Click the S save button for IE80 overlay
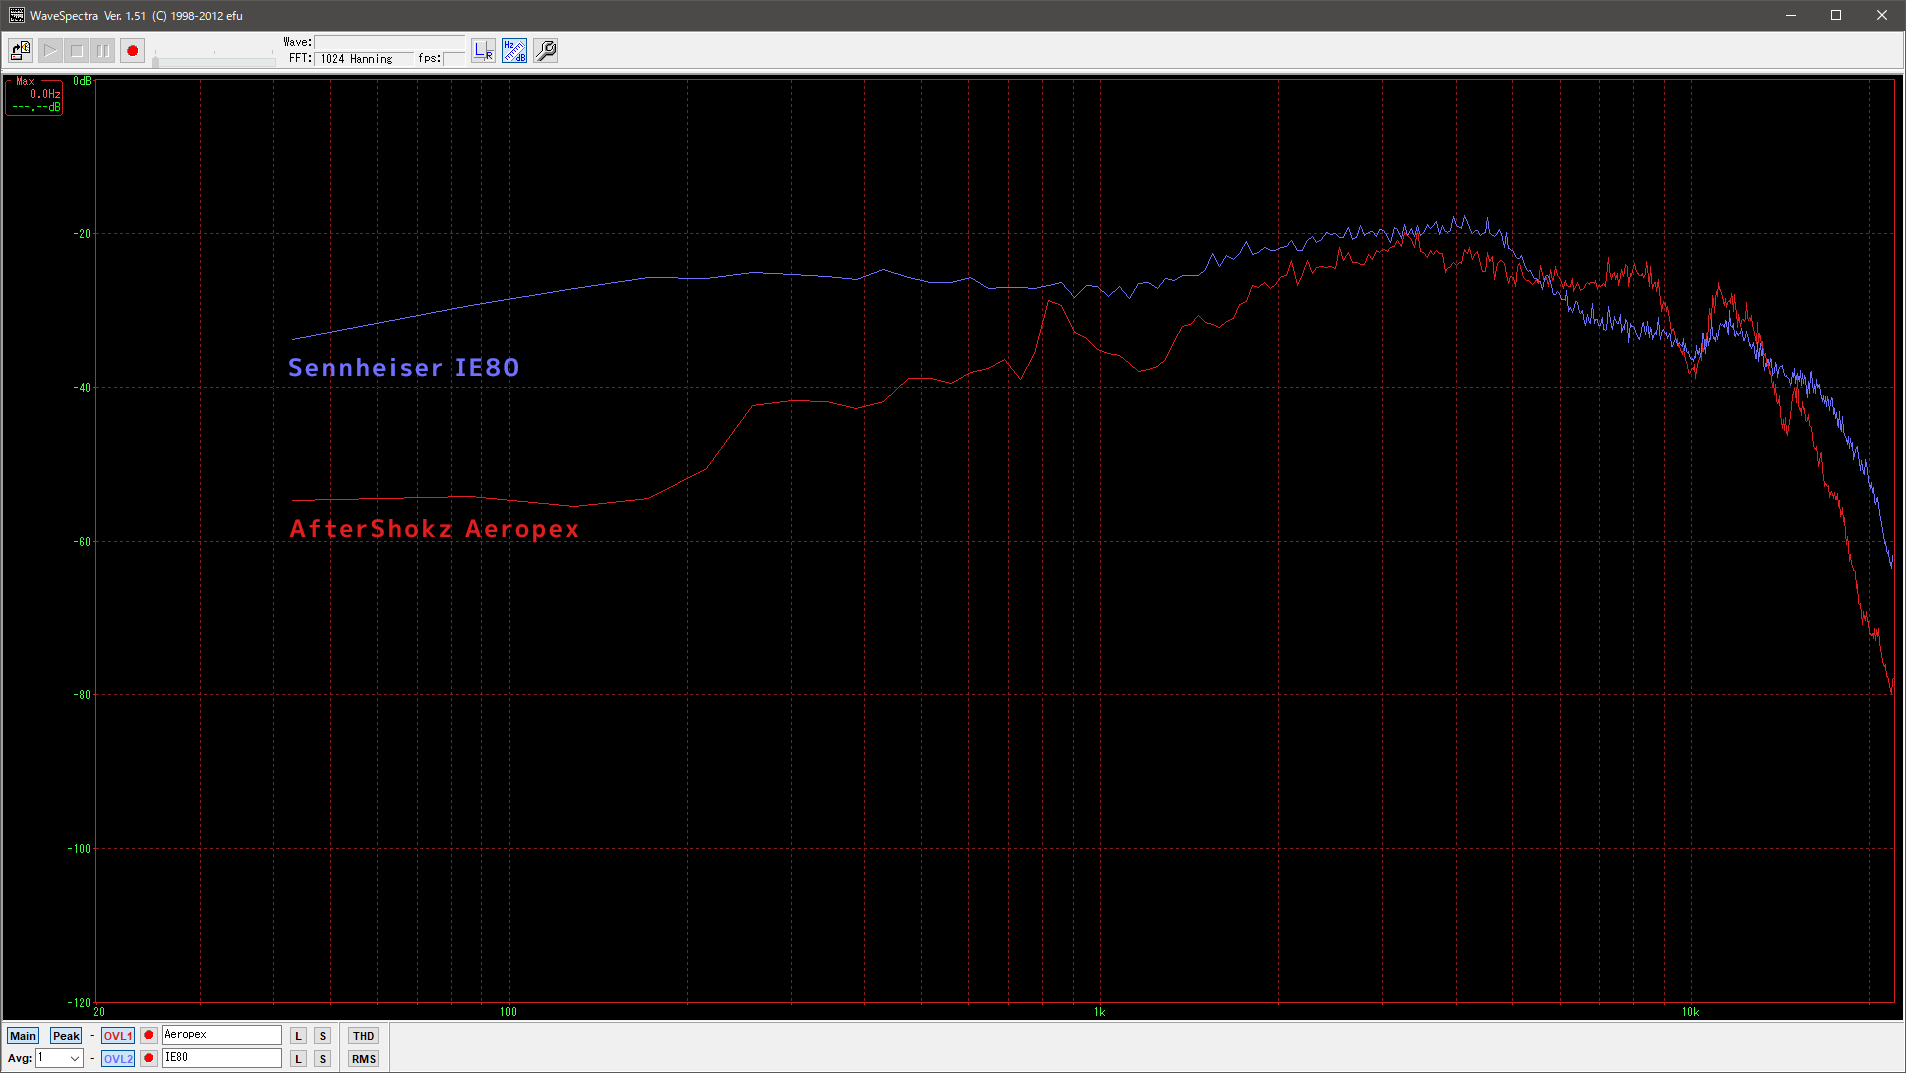Image resolution: width=1906 pixels, height=1073 pixels. click(x=322, y=1058)
